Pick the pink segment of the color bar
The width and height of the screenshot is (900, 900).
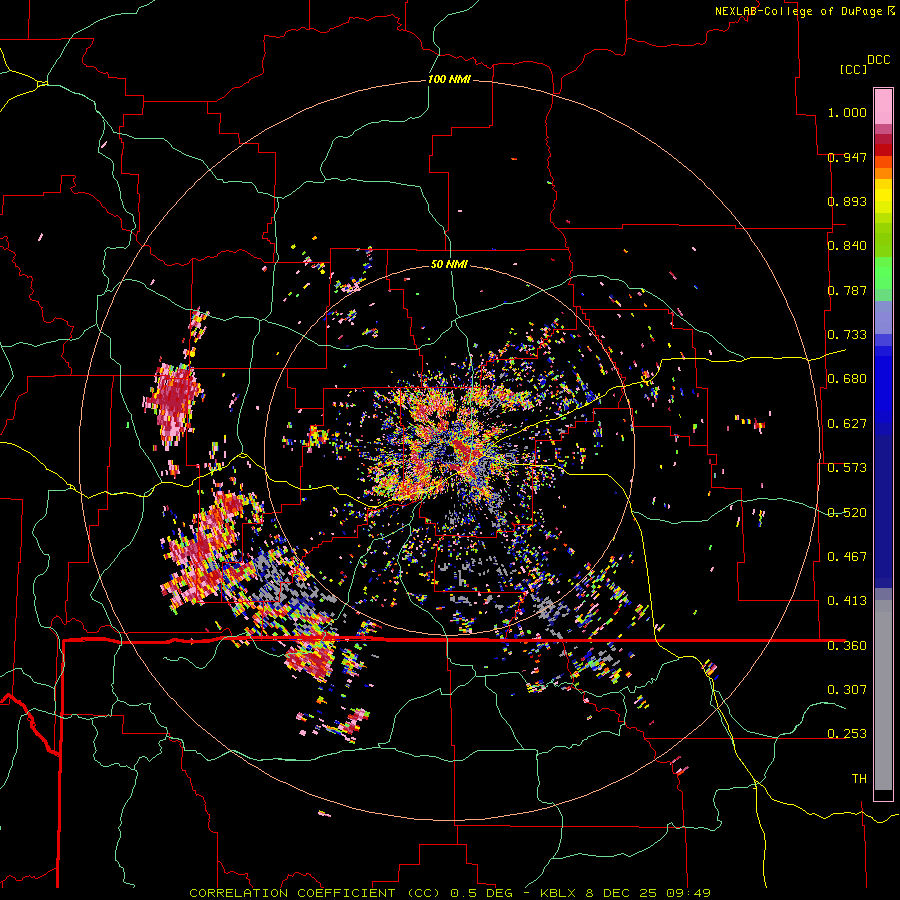(883, 106)
